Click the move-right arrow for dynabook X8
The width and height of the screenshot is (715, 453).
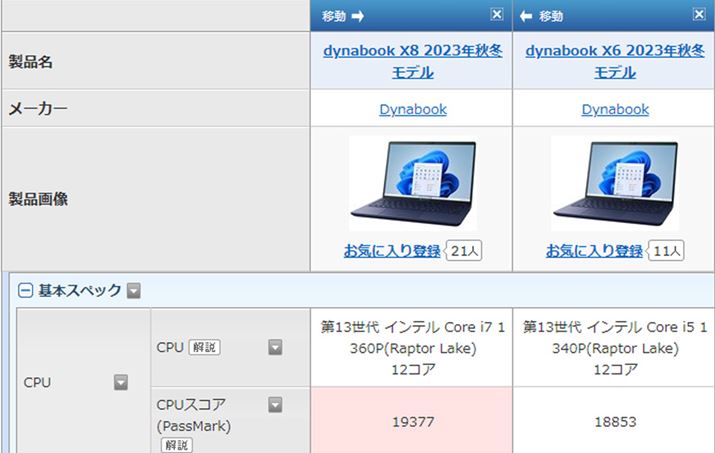click(x=343, y=16)
